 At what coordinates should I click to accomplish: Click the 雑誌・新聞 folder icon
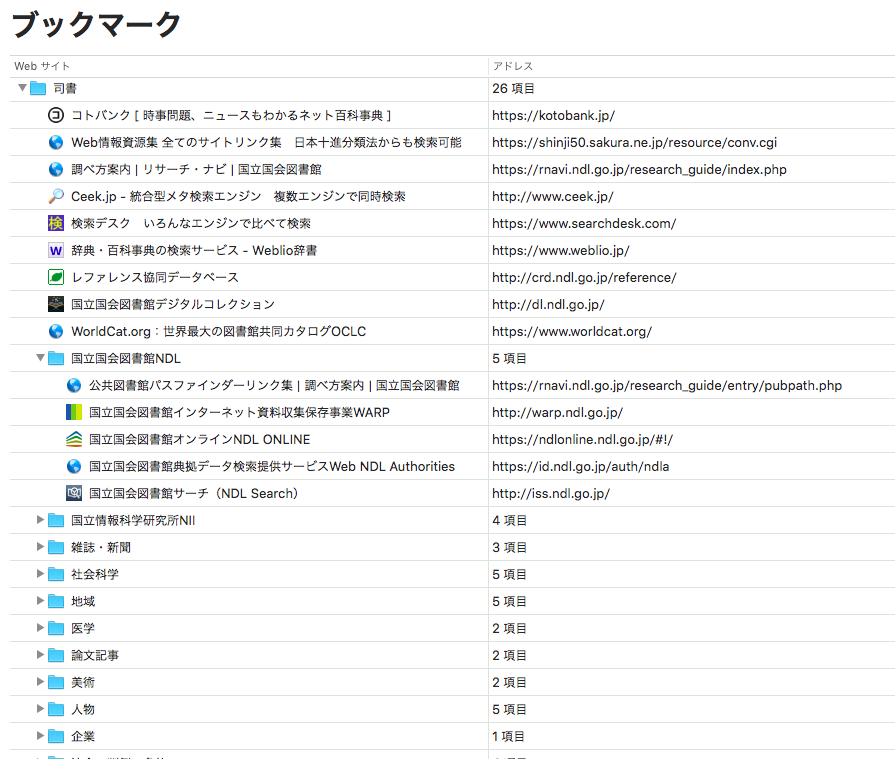(x=56, y=547)
